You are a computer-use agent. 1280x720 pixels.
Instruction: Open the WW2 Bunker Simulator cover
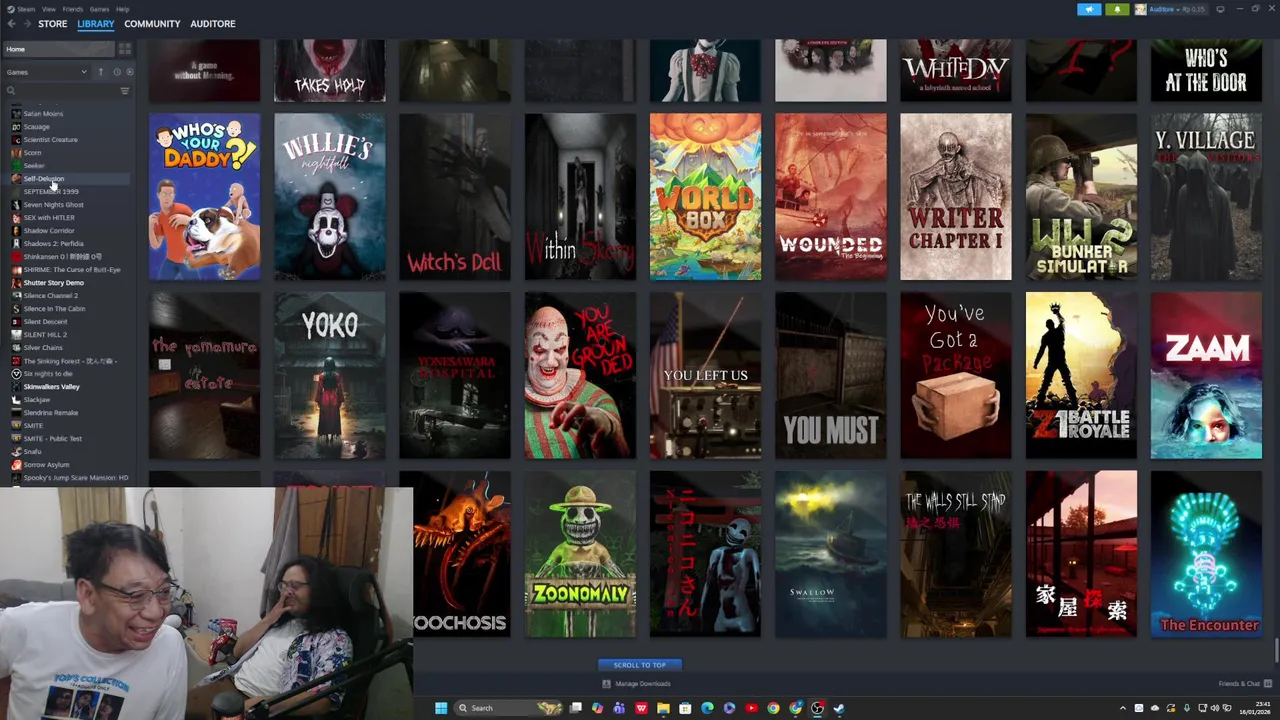coord(1081,197)
